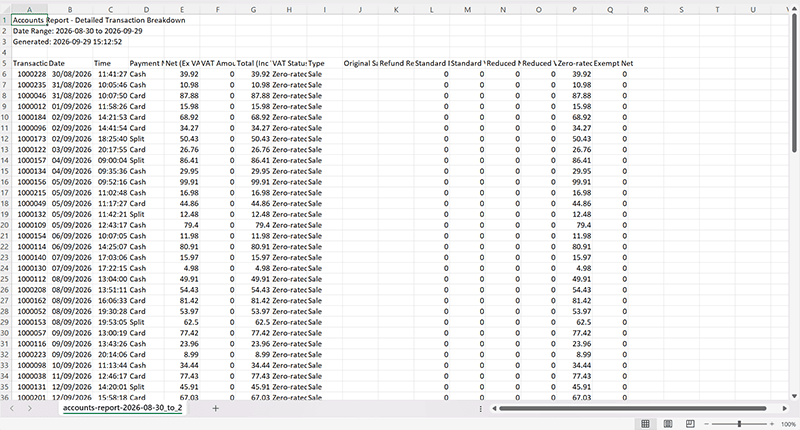Select row 5 header
The width and height of the screenshot is (800, 430).
5,63
